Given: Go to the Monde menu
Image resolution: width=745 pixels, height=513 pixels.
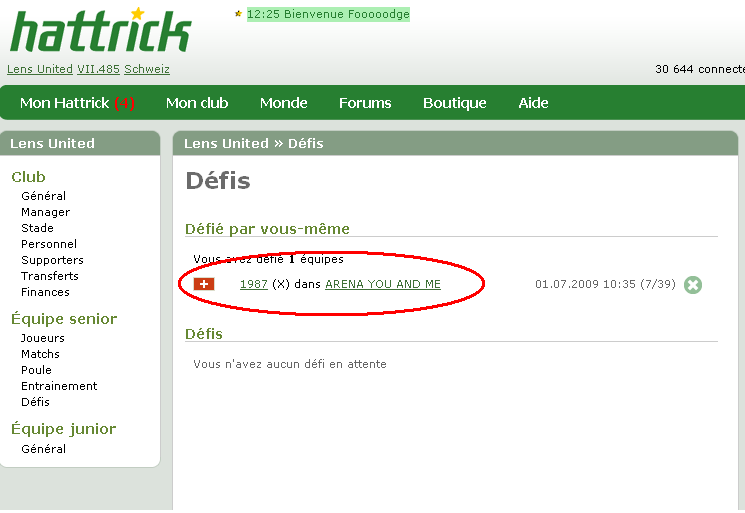Looking at the screenshot, I should (283, 103).
